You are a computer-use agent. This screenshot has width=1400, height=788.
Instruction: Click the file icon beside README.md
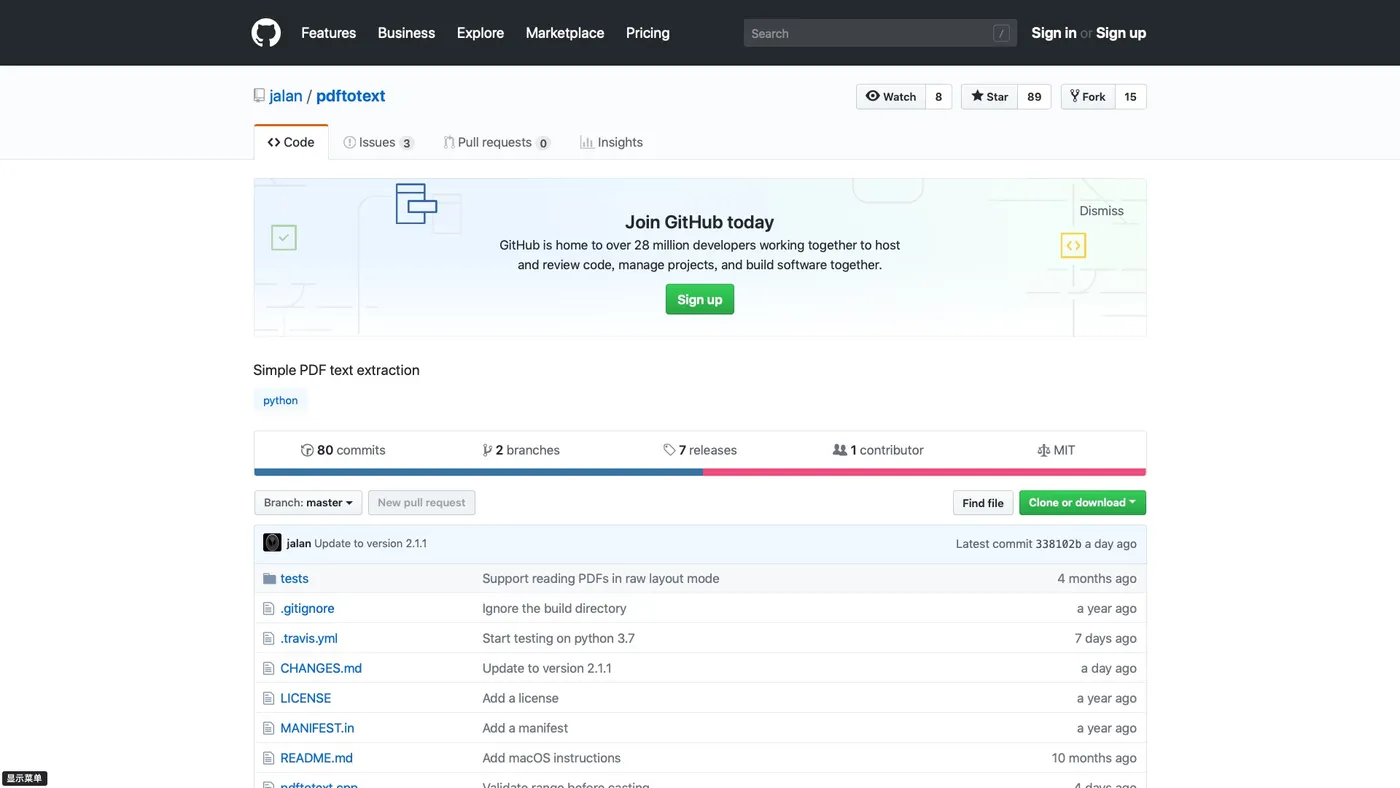point(268,758)
